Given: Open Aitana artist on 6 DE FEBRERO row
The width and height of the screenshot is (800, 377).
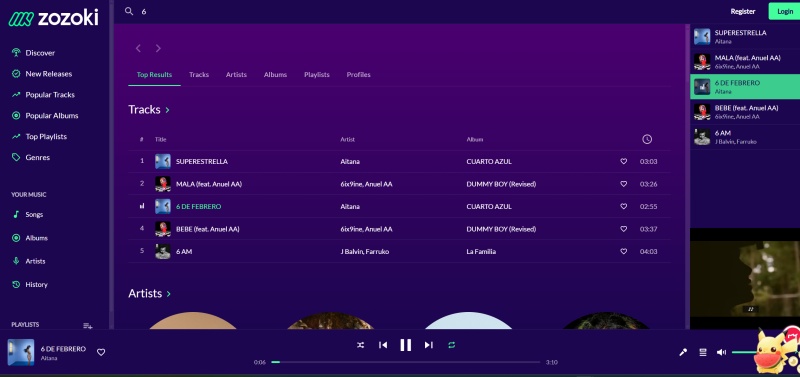Looking at the screenshot, I should pos(350,206).
